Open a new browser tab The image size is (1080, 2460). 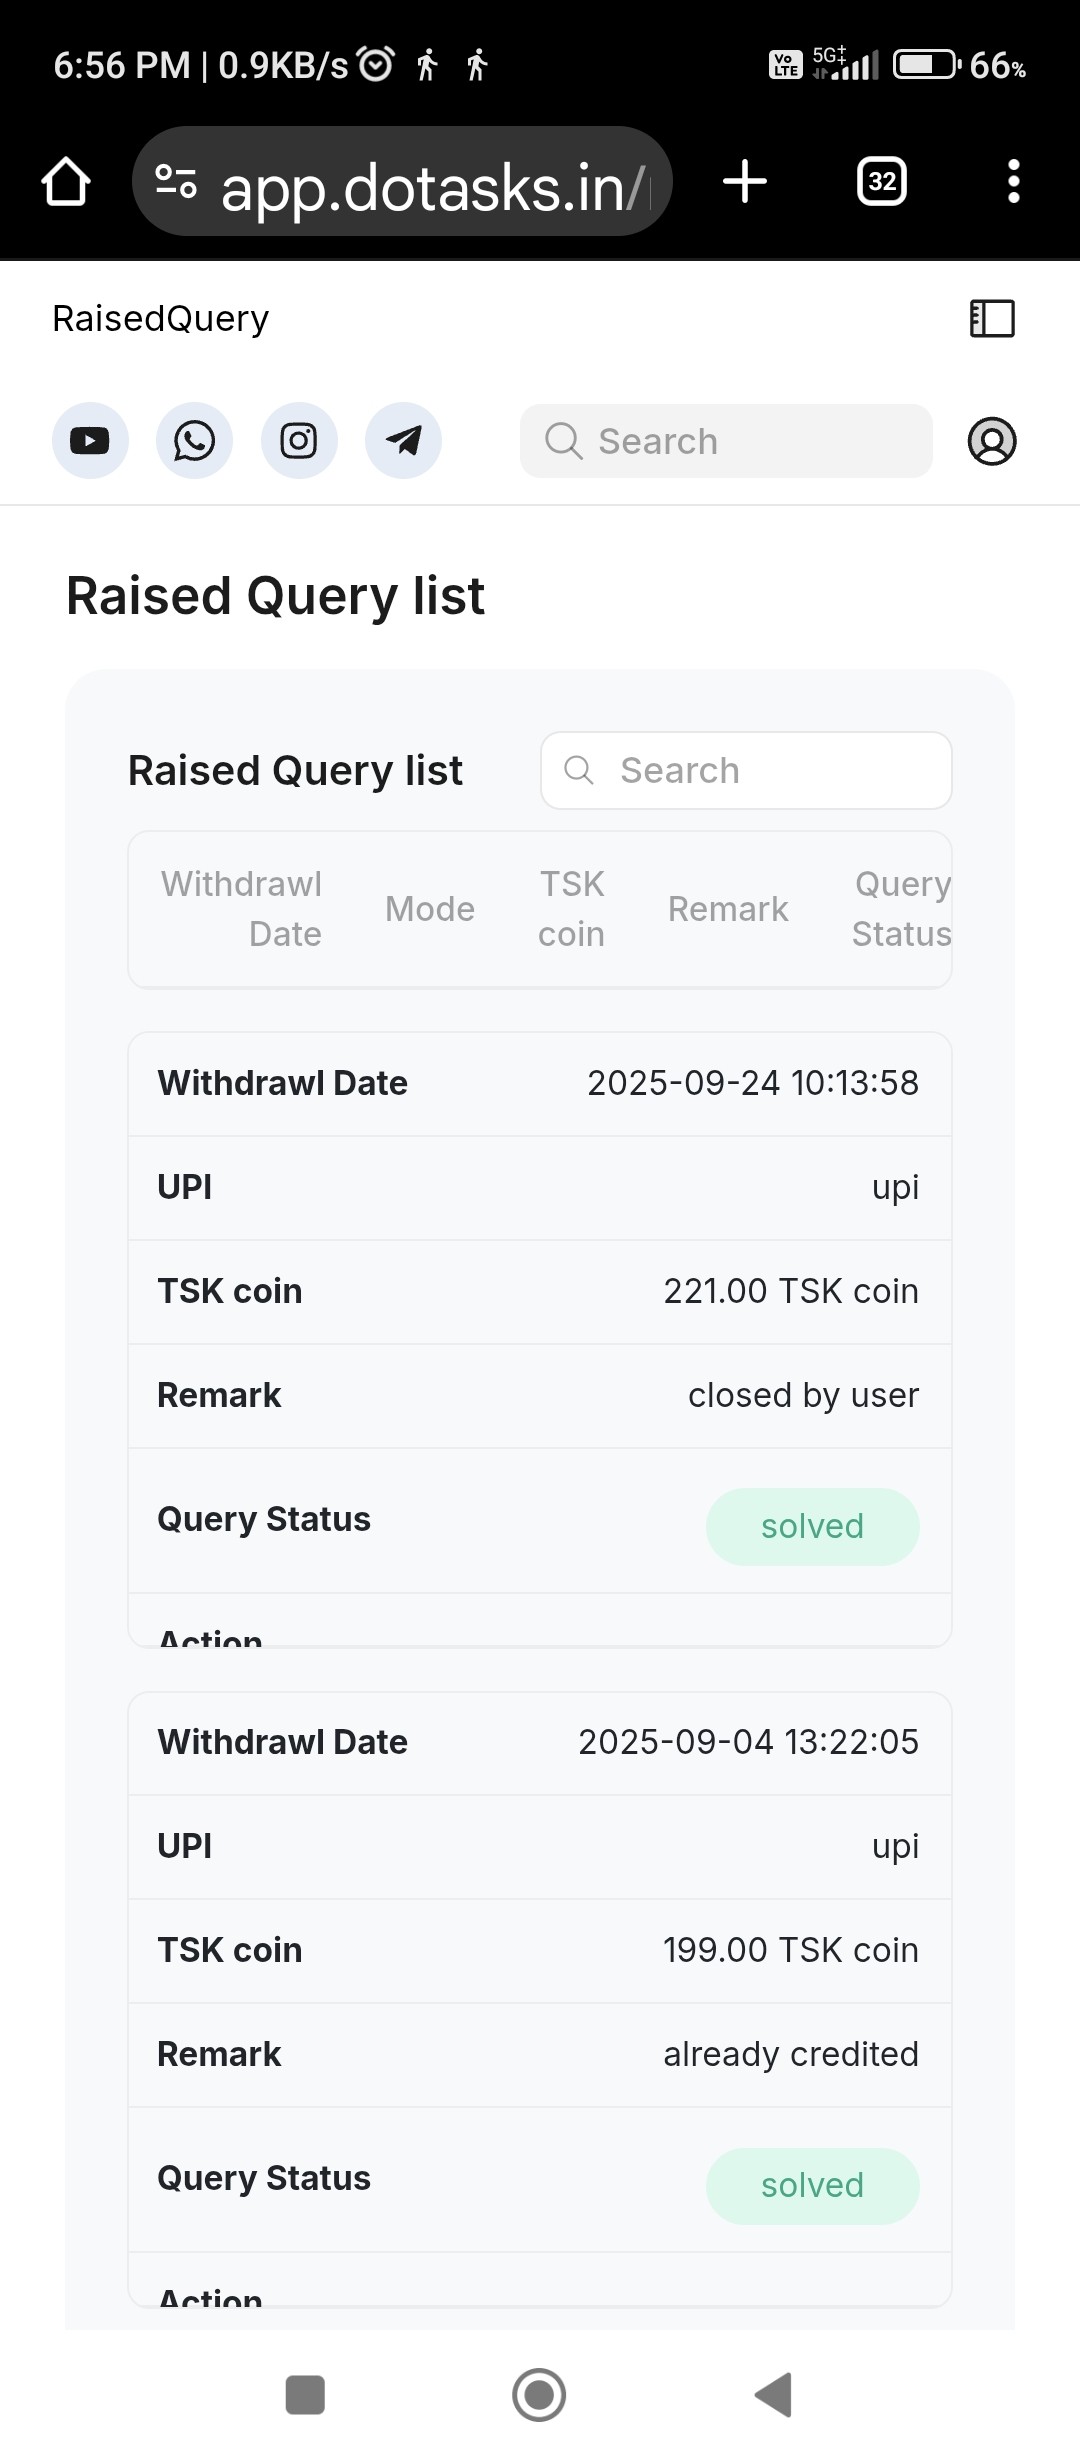coord(745,182)
